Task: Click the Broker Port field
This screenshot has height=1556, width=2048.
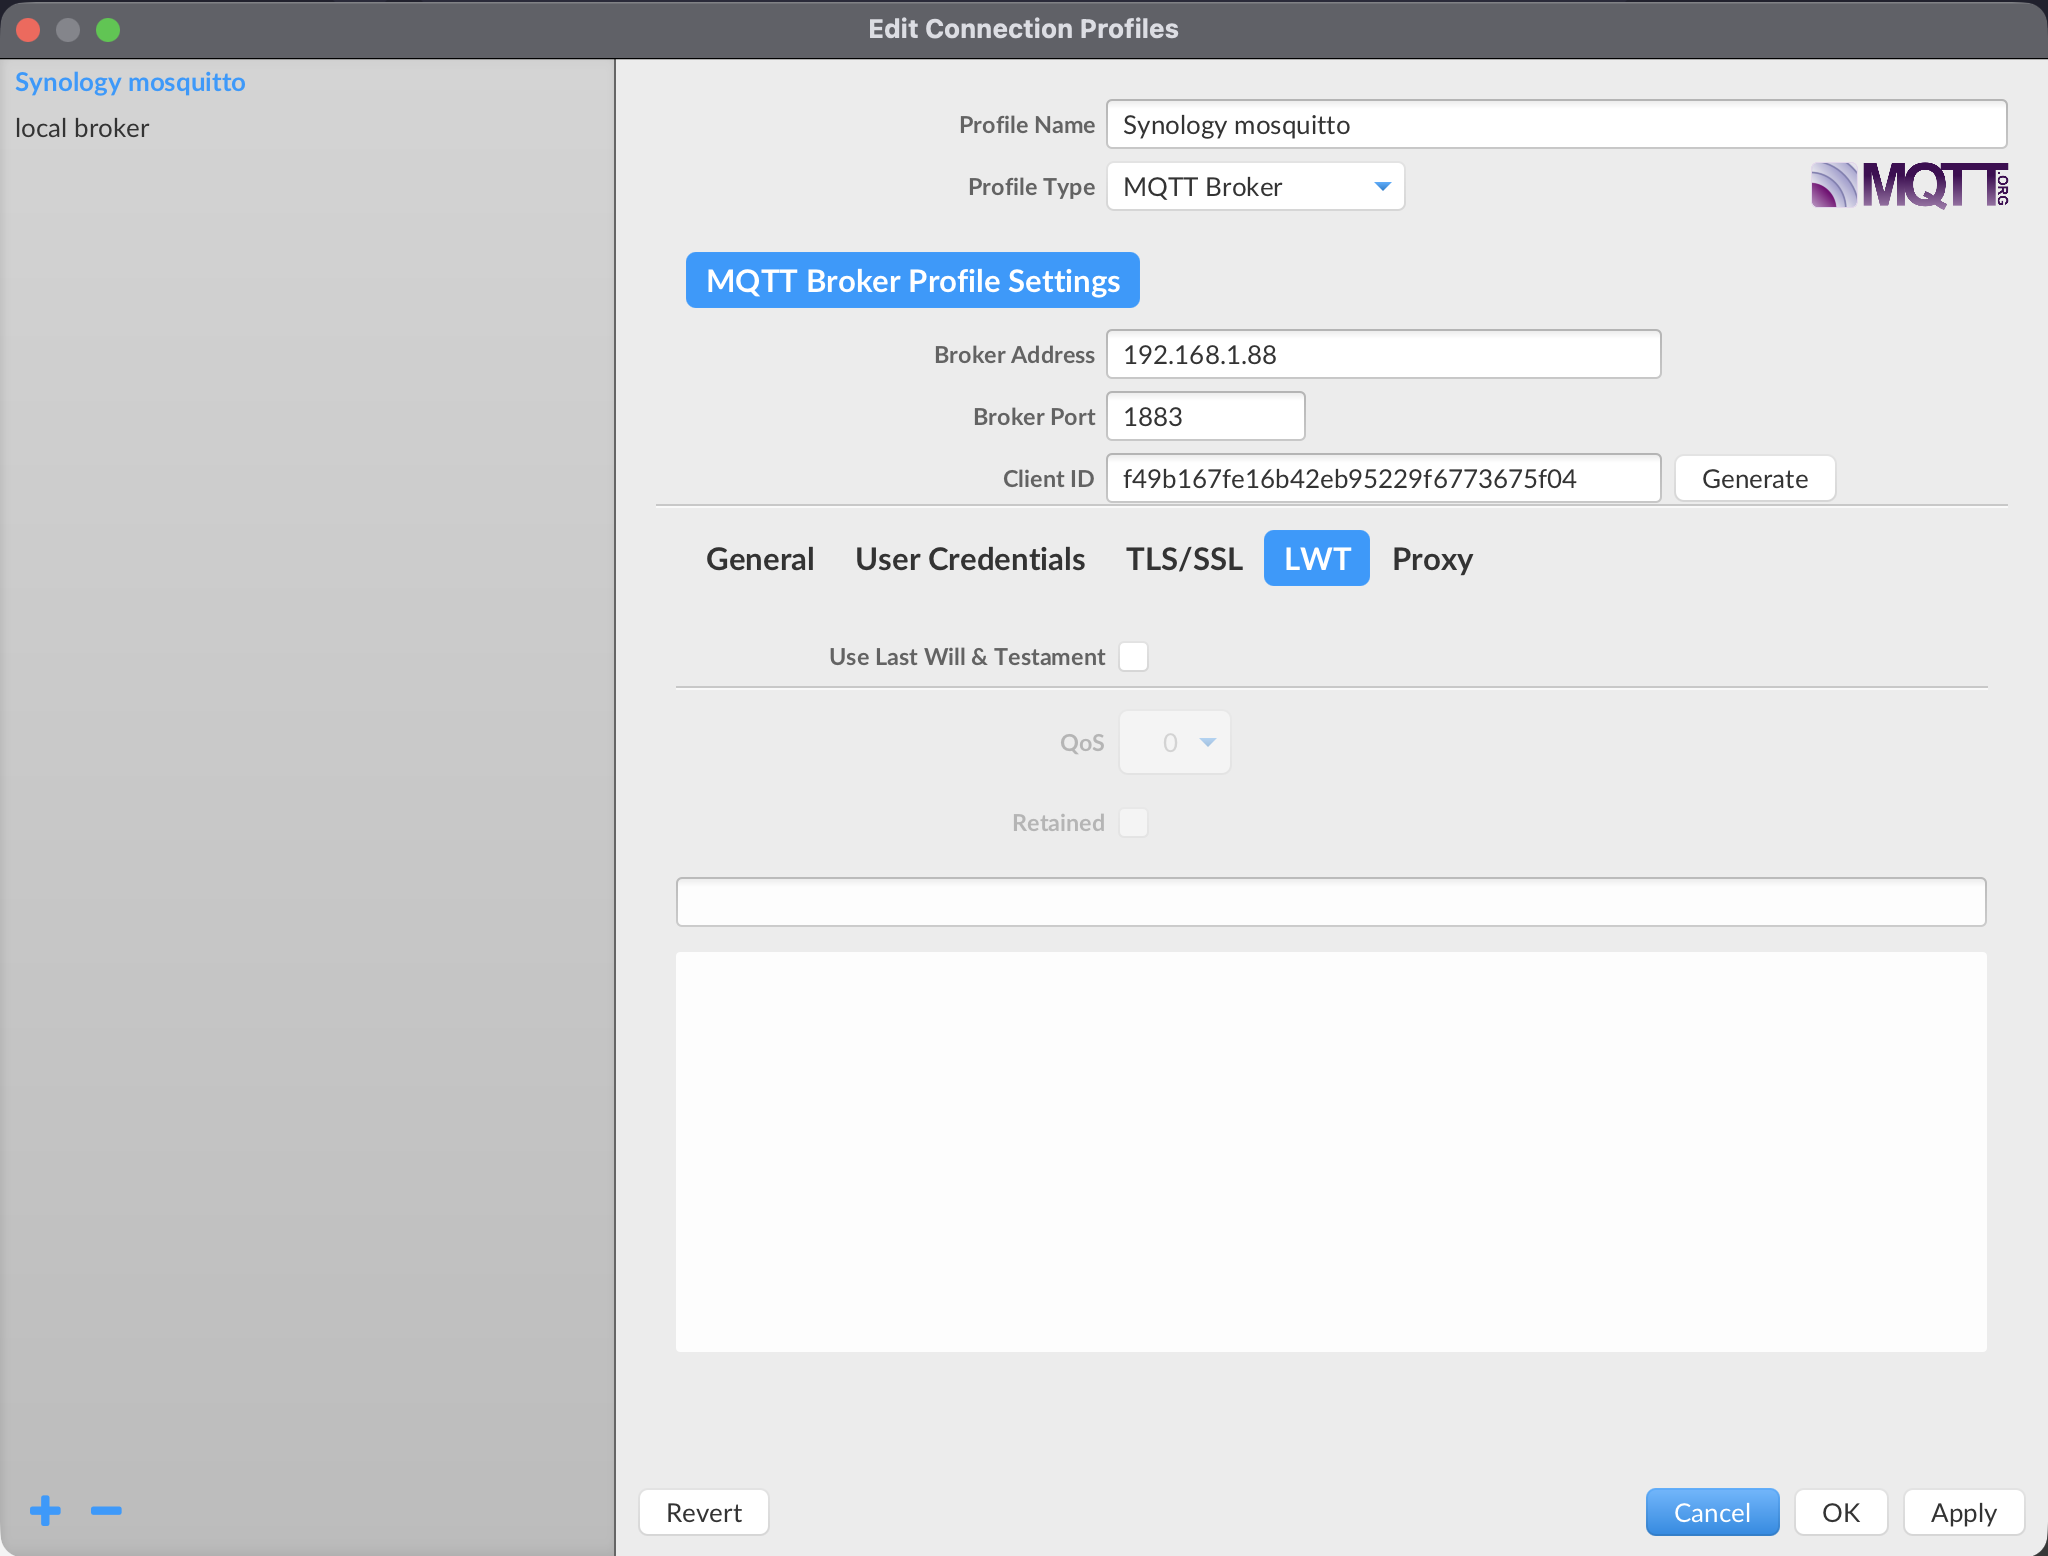Action: pyautogui.click(x=1206, y=417)
